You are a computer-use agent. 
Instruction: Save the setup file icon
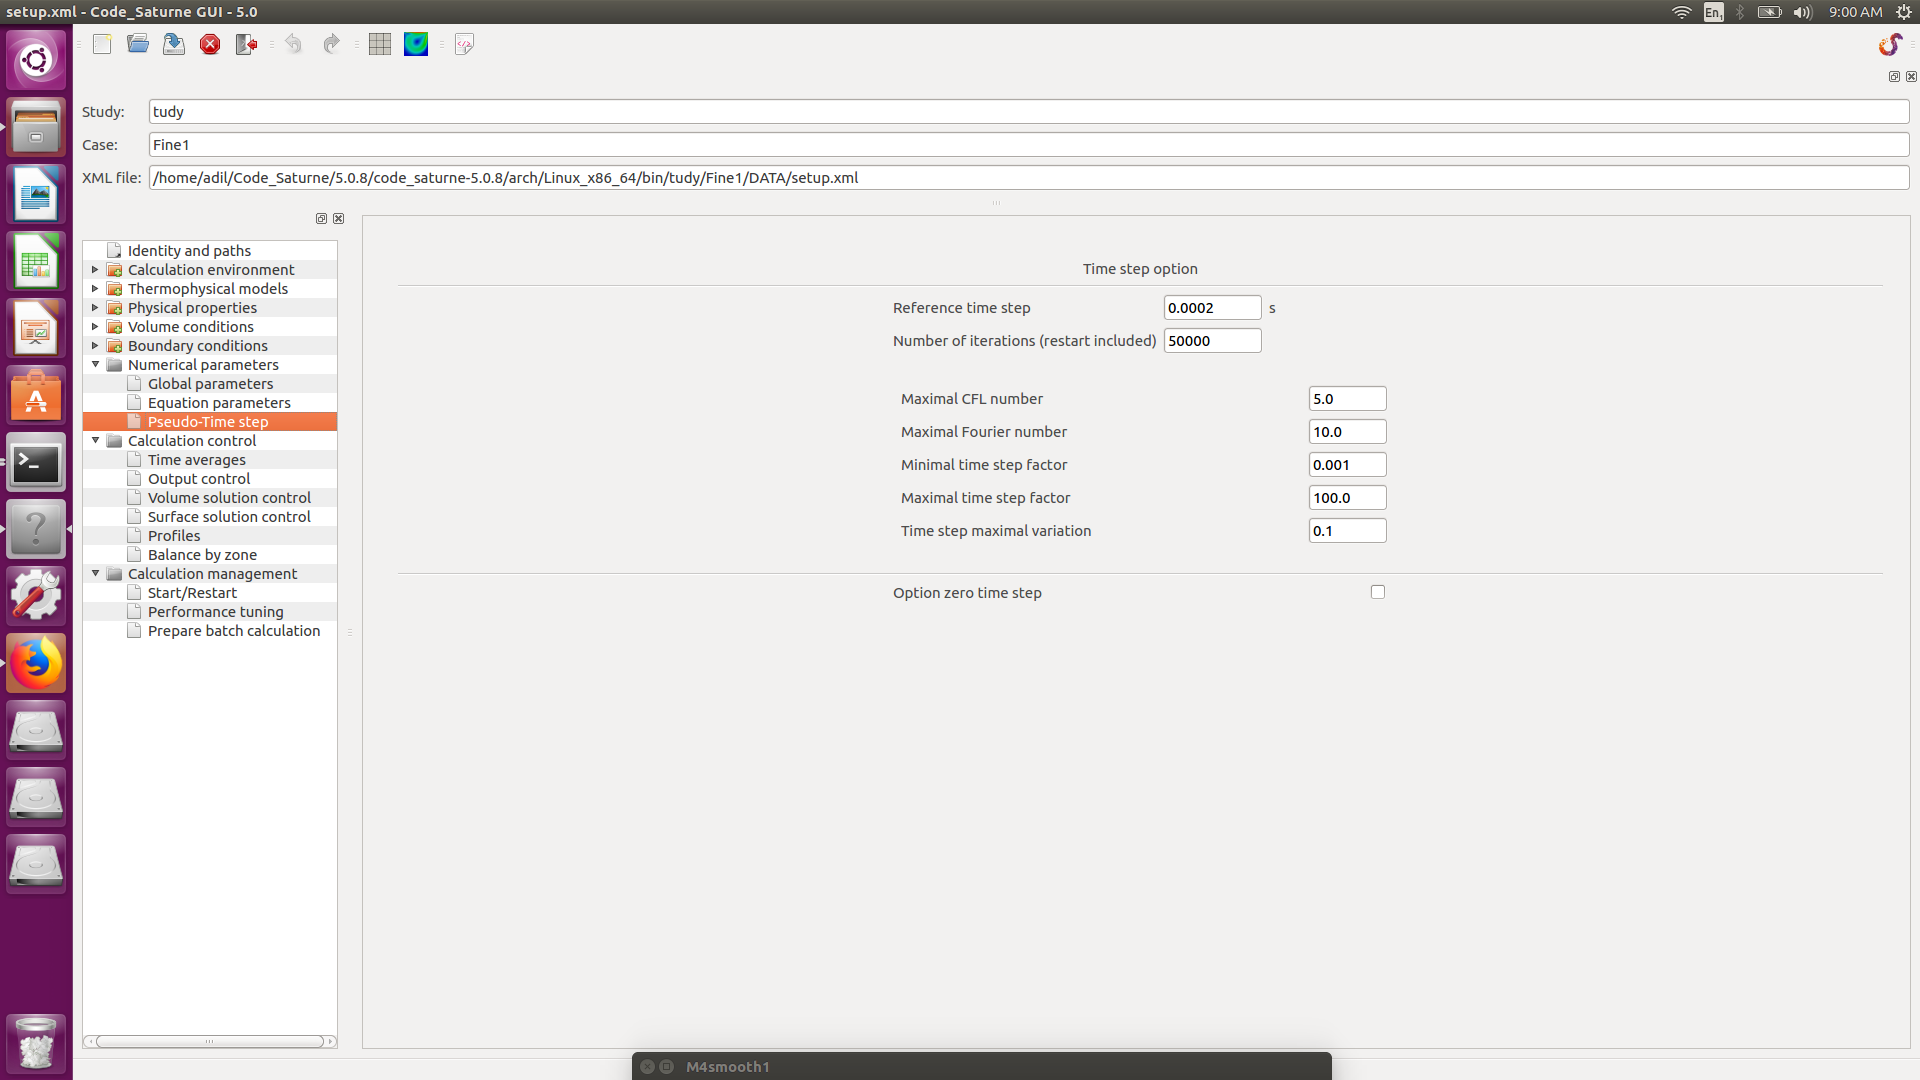174,44
